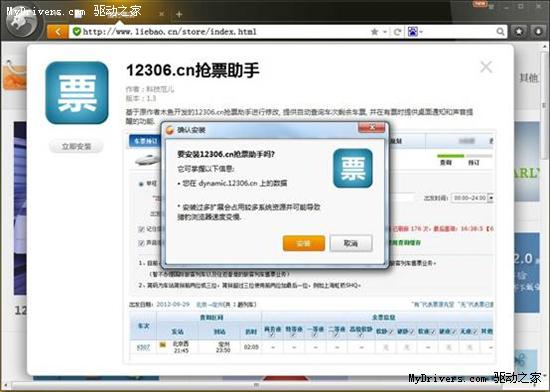The image size is (550, 392).
Task: Confirm with the orange install button in the dialog
Action: coord(304,243)
